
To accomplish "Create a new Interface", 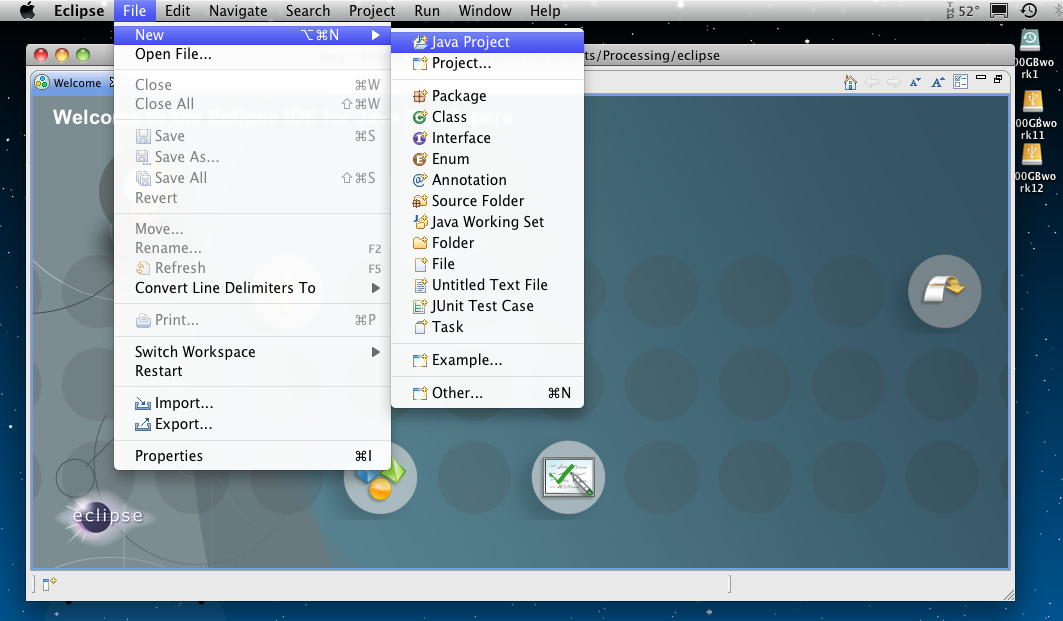I will point(487,138).
